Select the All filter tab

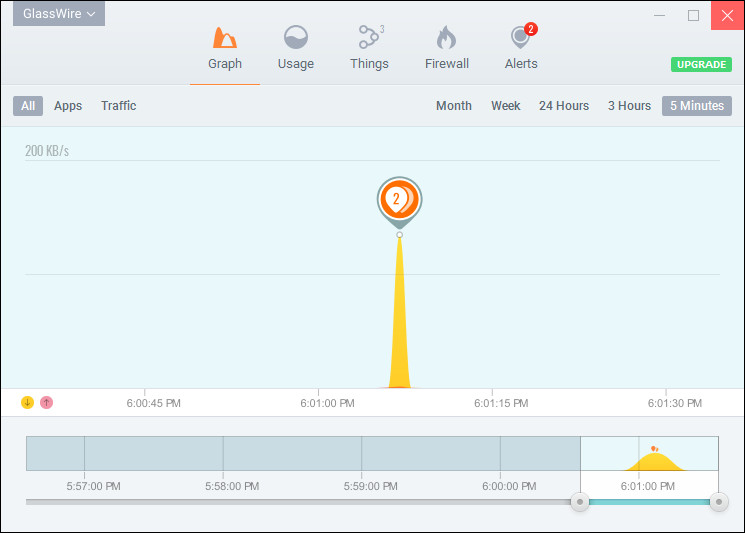point(28,106)
